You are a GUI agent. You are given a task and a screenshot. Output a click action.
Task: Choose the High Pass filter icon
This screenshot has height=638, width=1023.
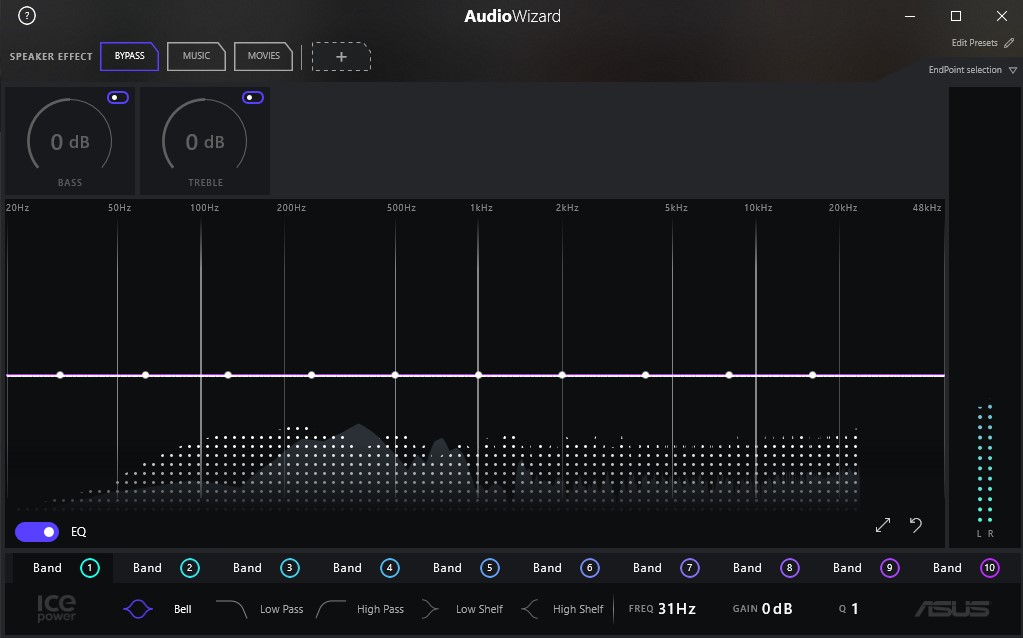[331, 609]
